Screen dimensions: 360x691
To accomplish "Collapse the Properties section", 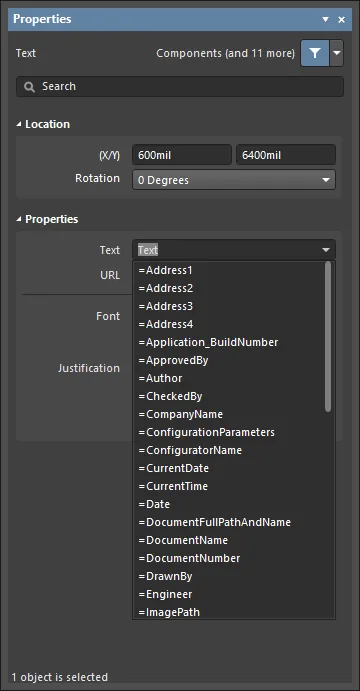I will tap(19, 219).
